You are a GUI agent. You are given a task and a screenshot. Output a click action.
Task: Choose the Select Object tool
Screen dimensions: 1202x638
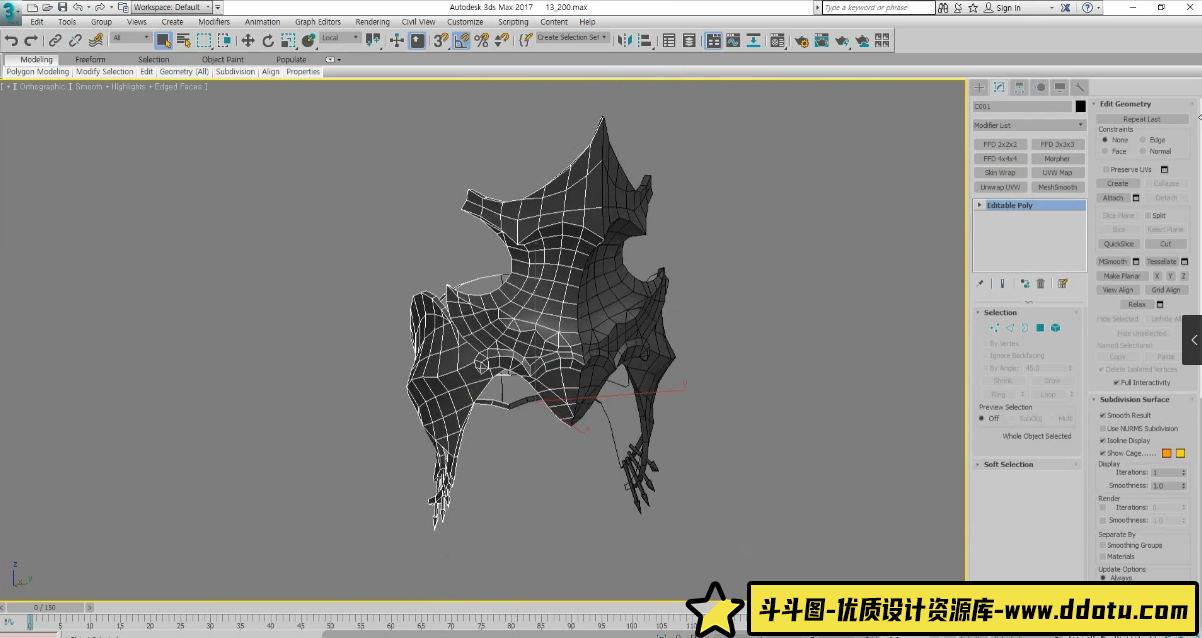pos(163,40)
